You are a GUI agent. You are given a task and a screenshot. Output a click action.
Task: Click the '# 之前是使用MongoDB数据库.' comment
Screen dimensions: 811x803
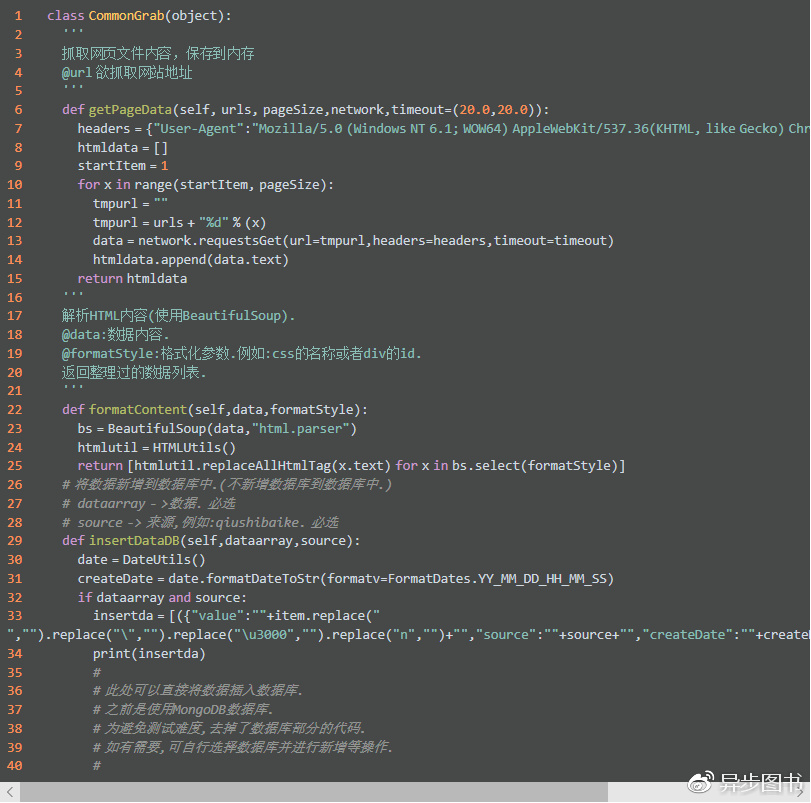click(183, 709)
